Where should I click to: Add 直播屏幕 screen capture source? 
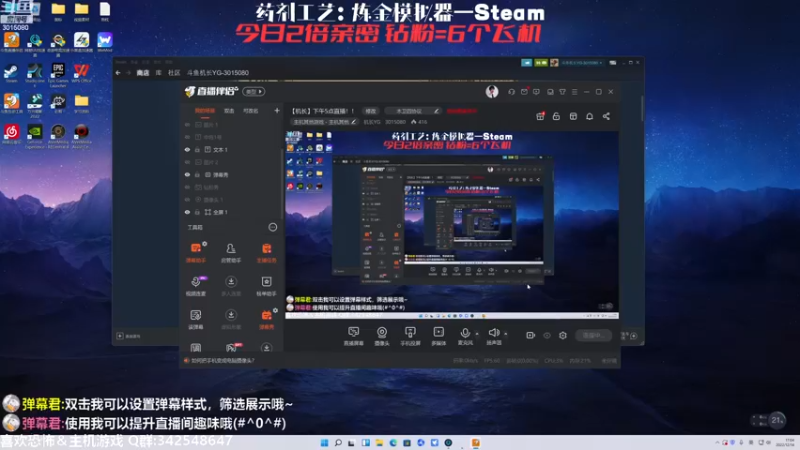point(353,336)
